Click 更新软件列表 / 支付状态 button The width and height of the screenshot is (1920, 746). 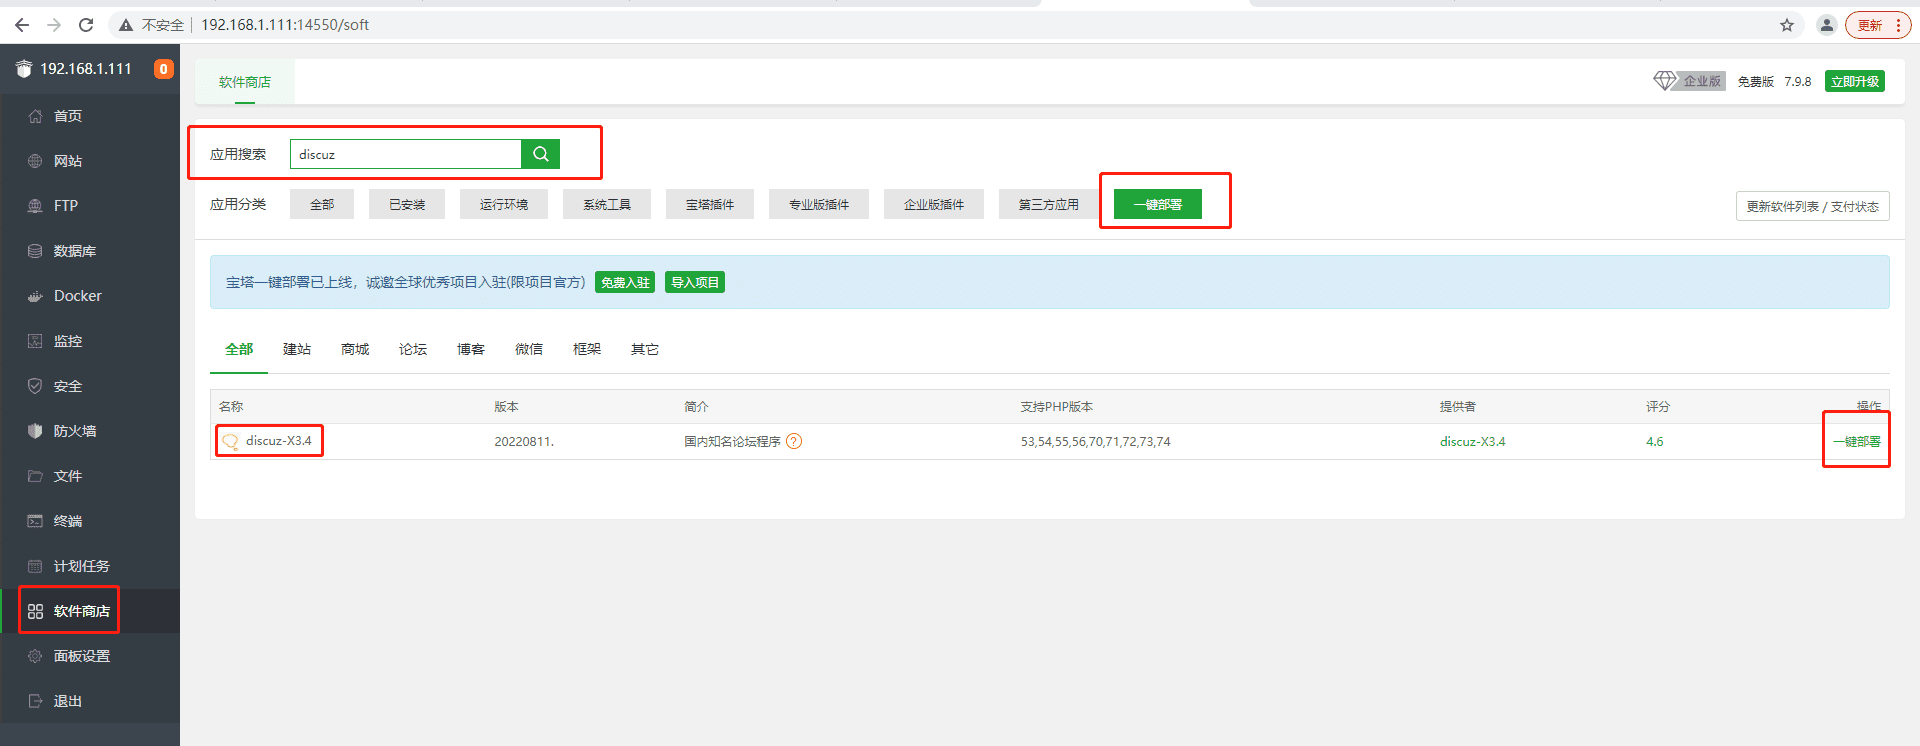click(1812, 206)
